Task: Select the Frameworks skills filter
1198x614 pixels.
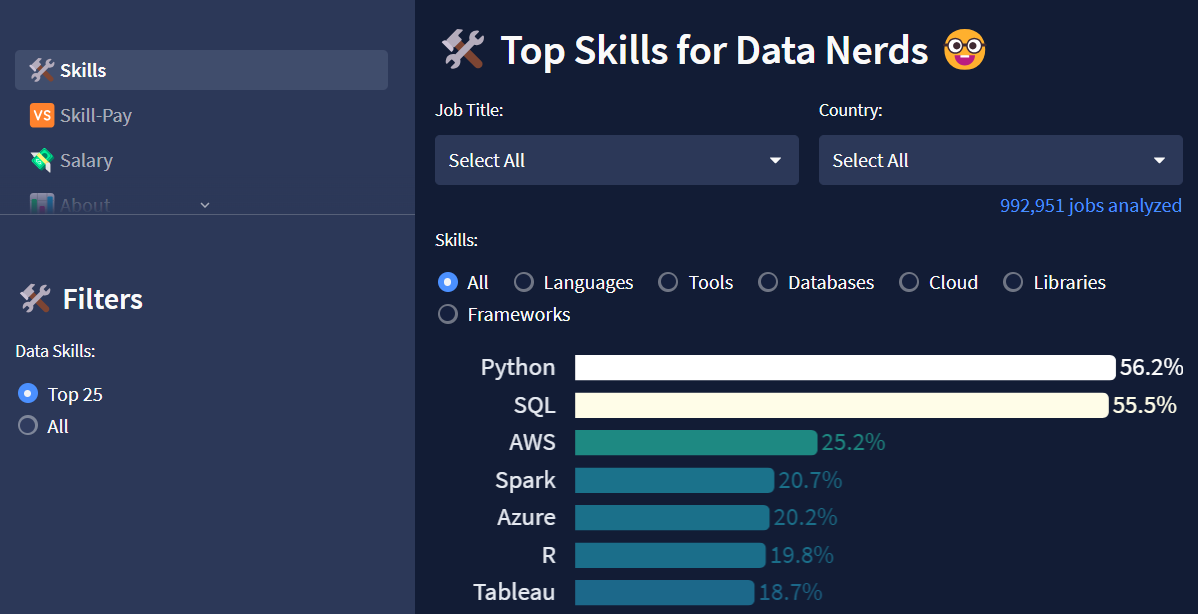Action: coord(448,315)
